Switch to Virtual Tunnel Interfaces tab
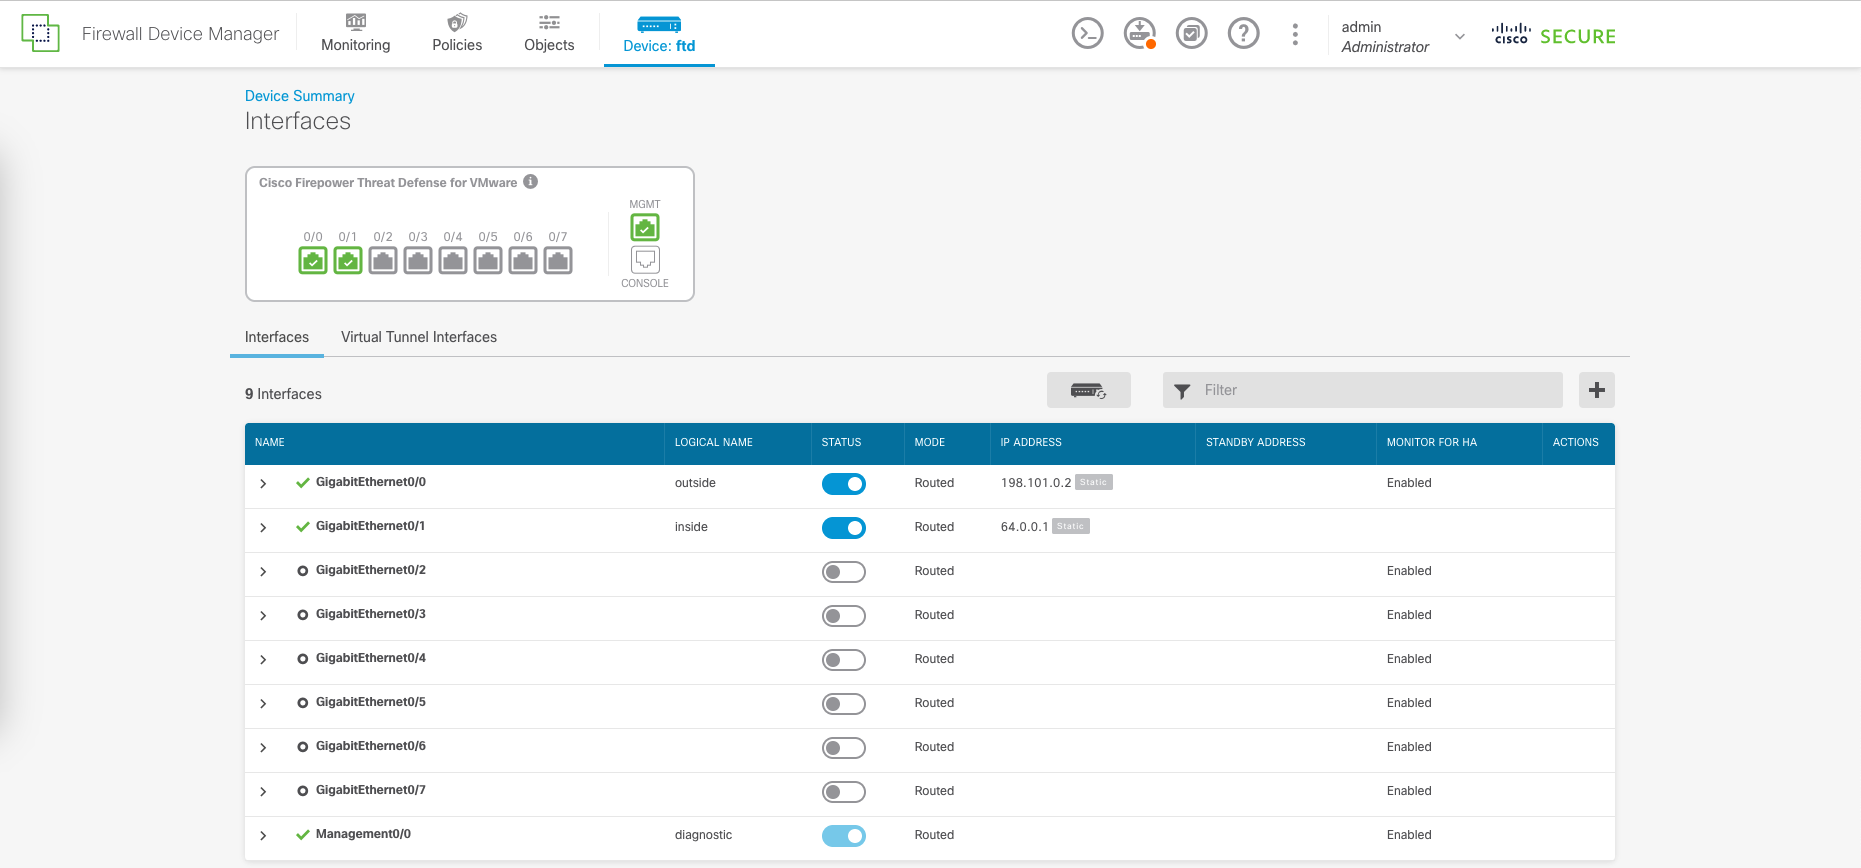 pyautogui.click(x=418, y=337)
